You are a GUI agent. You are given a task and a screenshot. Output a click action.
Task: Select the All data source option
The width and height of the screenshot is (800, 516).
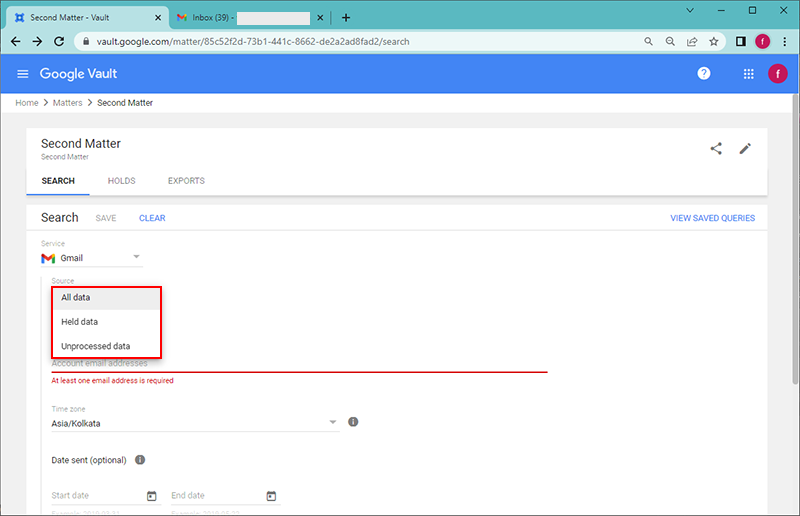tap(106, 298)
